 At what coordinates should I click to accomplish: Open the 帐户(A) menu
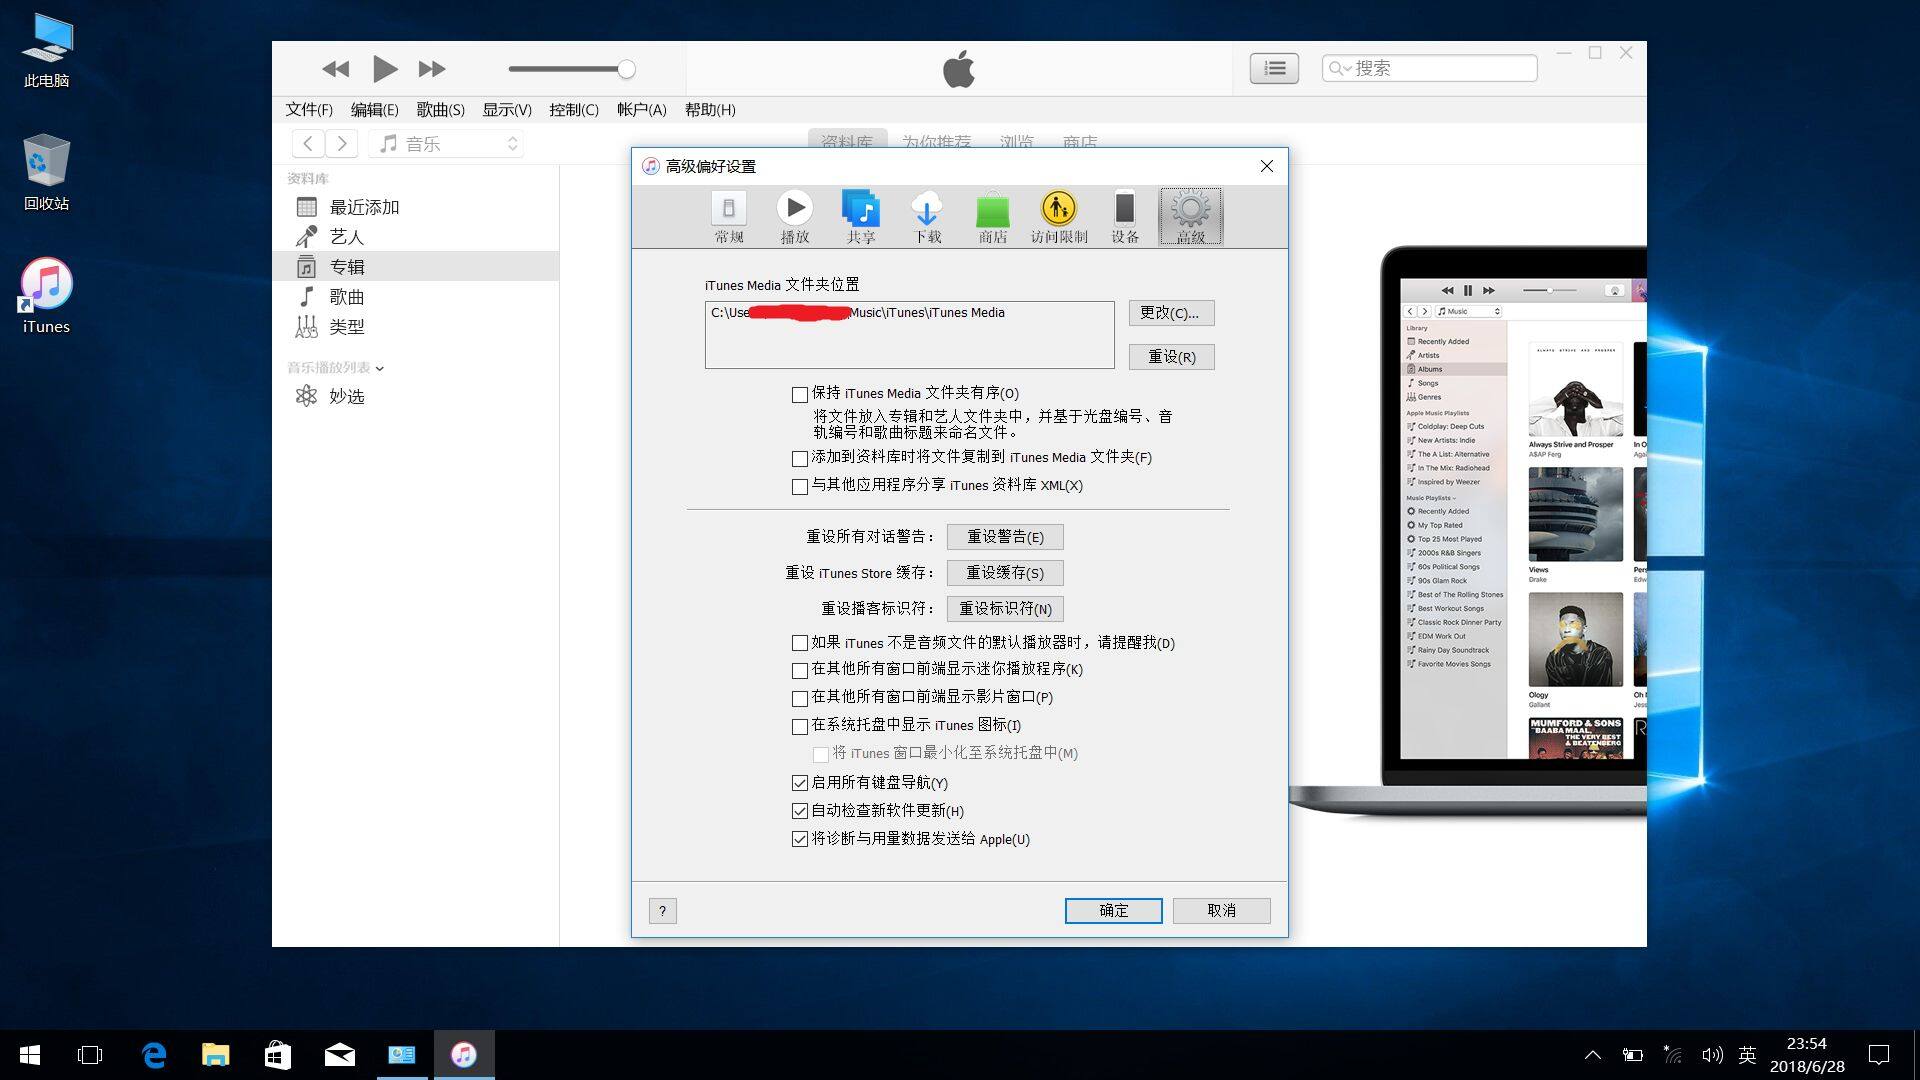tap(641, 110)
